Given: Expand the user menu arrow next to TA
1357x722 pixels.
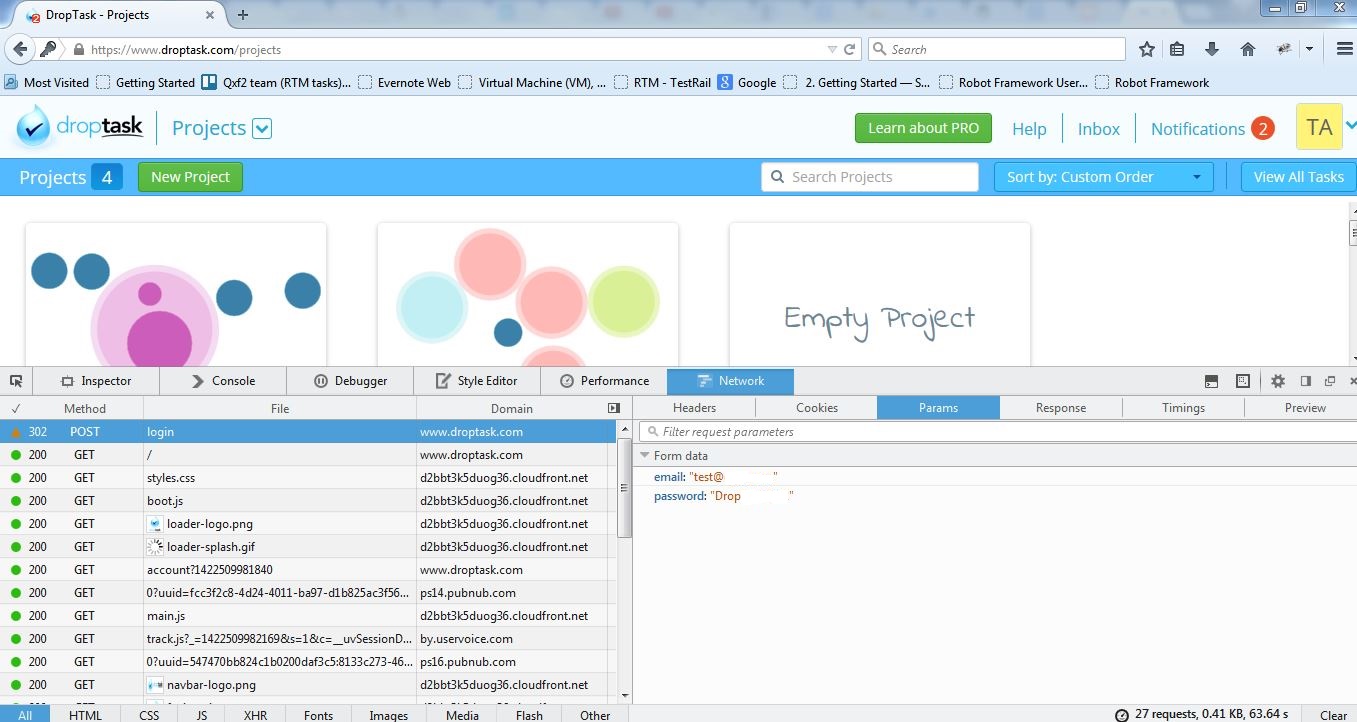Looking at the screenshot, I should pyautogui.click(x=1350, y=126).
